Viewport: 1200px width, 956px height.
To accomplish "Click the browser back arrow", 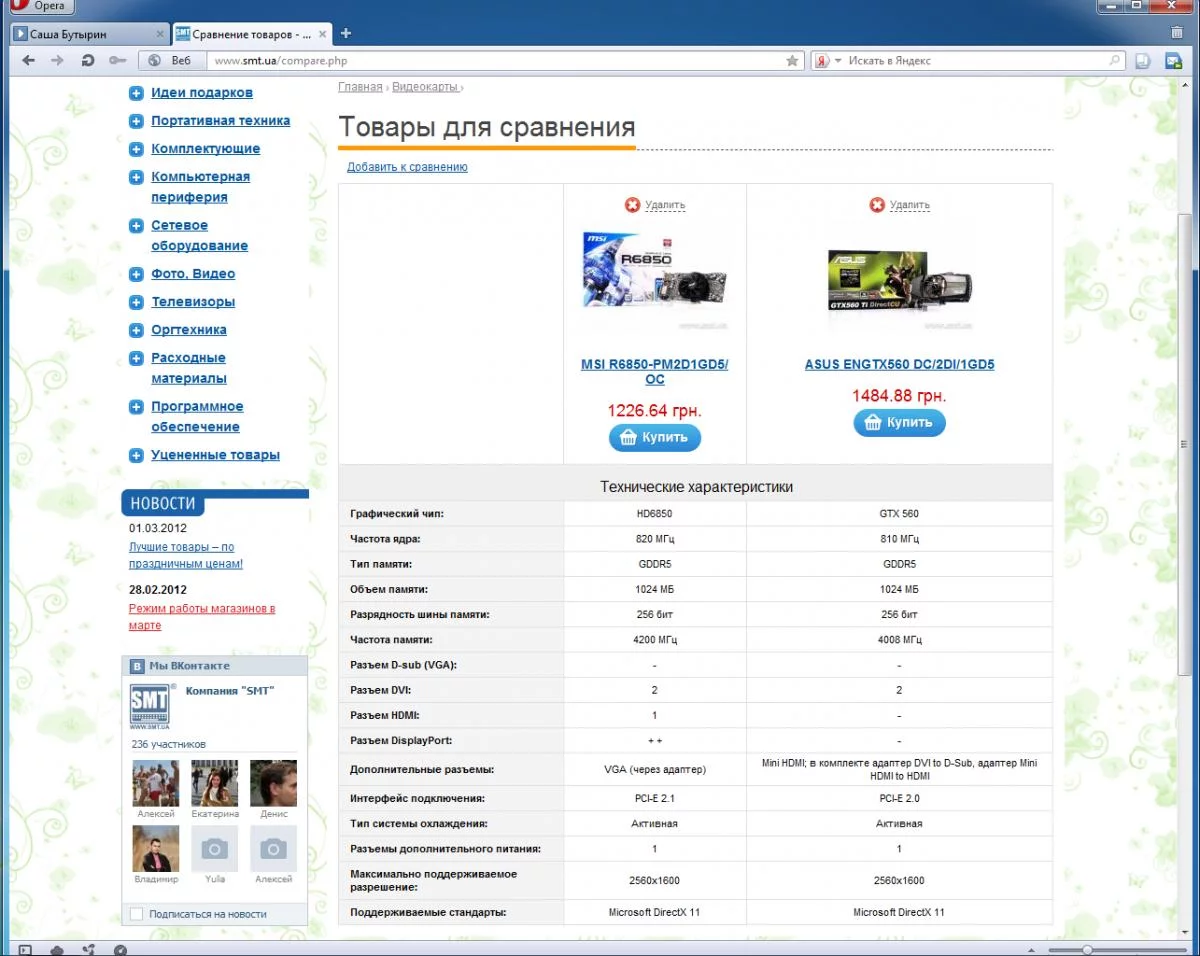I will pos(29,61).
